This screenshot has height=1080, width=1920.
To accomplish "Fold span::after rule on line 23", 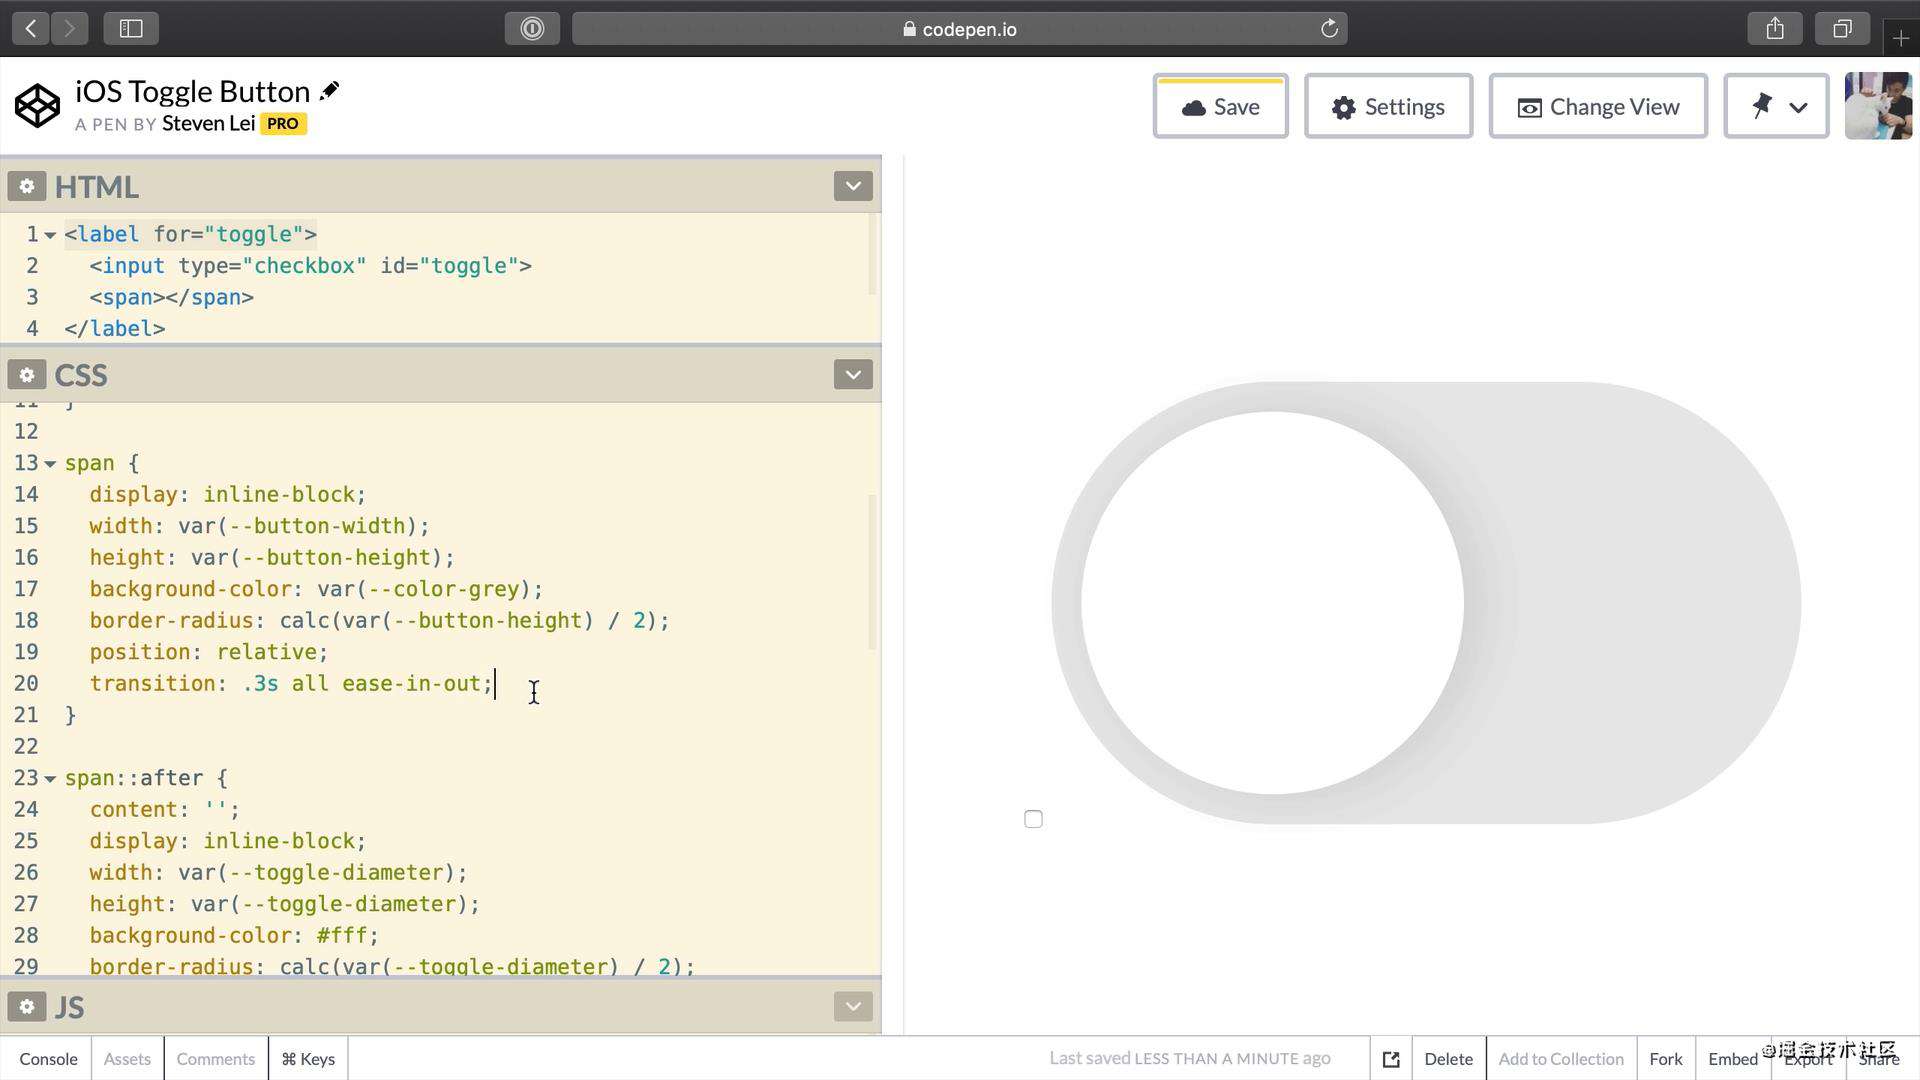I will [x=50, y=779].
